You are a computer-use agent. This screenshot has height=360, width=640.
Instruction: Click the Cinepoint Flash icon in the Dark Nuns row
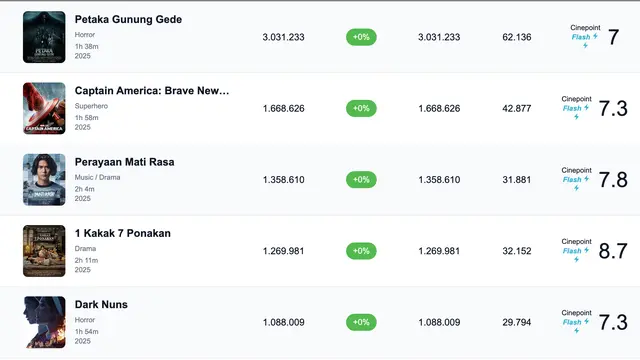[x=576, y=322]
